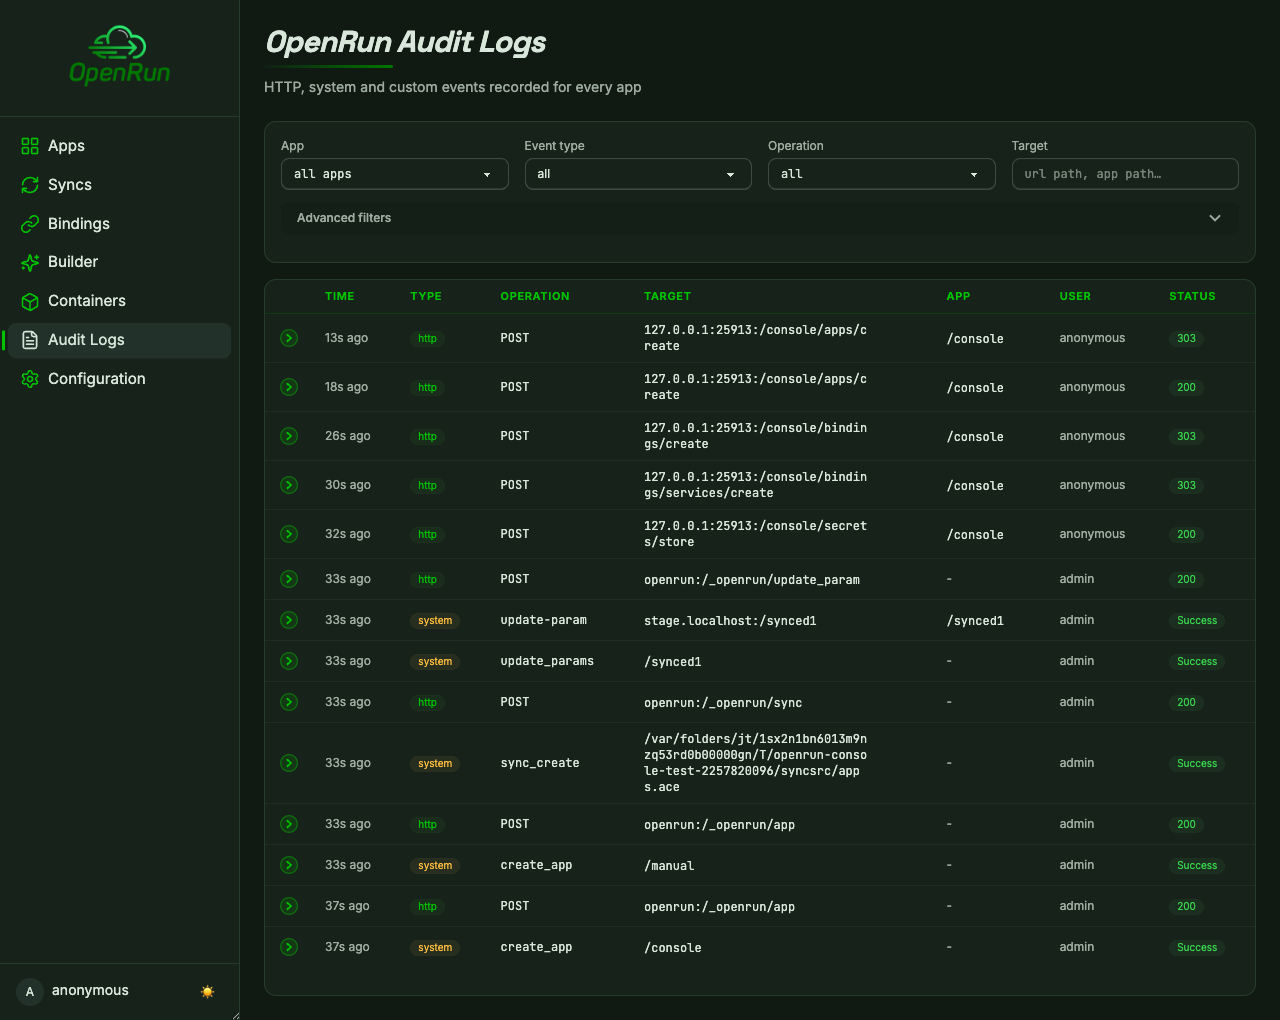
Task: Expand the openrun:/_openrun/update_param row
Action: [289, 579]
